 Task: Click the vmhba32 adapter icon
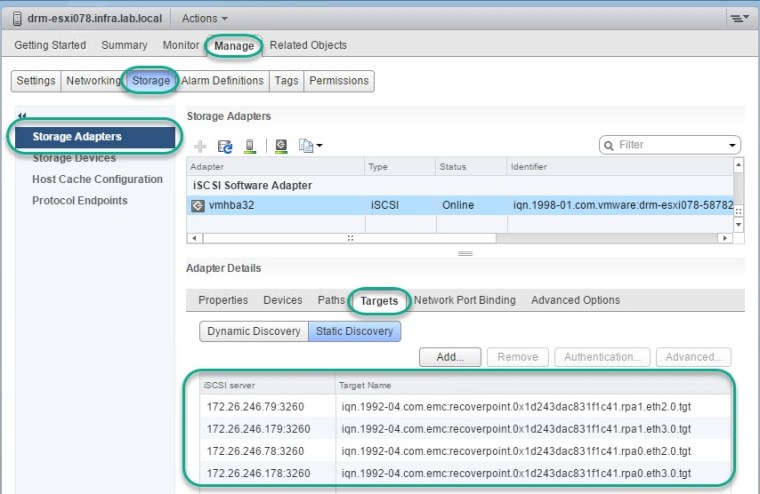pos(198,205)
